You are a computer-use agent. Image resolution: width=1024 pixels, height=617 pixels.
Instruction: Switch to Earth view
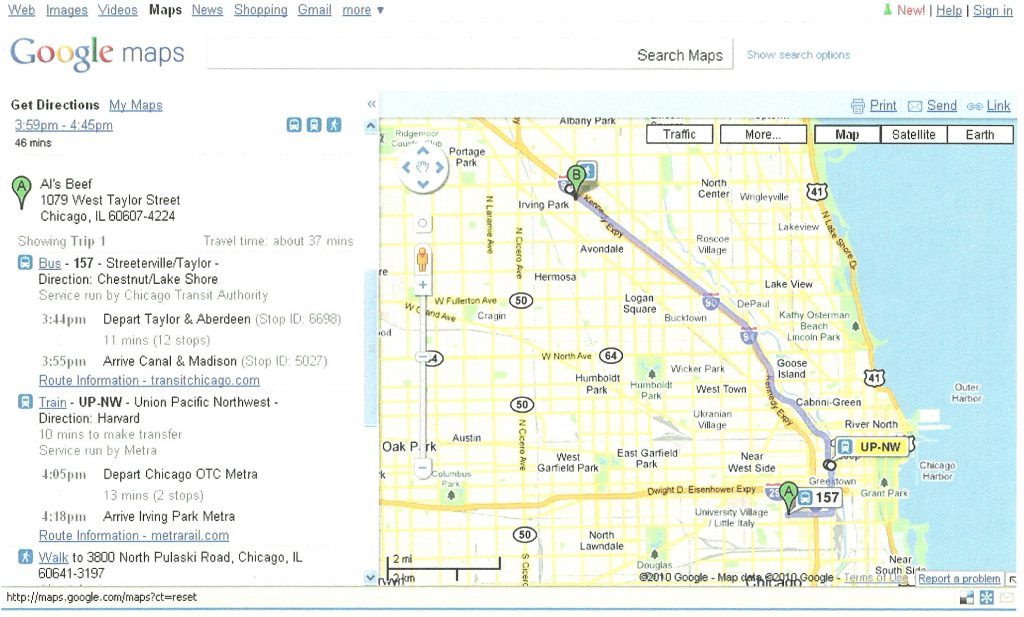pos(980,134)
